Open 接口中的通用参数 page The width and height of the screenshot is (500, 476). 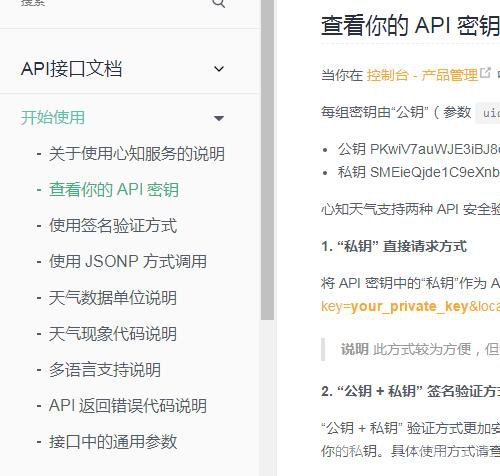click(113, 442)
